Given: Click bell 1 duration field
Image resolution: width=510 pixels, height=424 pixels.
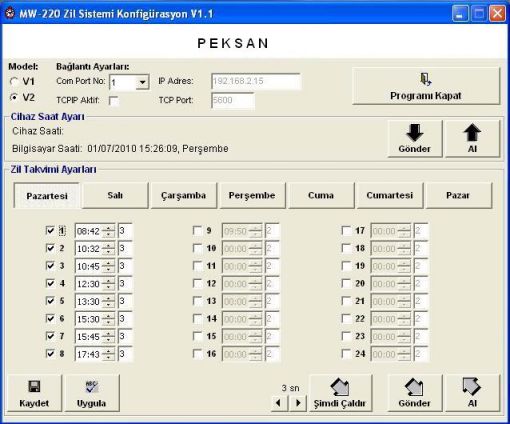Looking at the screenshot, I should [125, 231].
